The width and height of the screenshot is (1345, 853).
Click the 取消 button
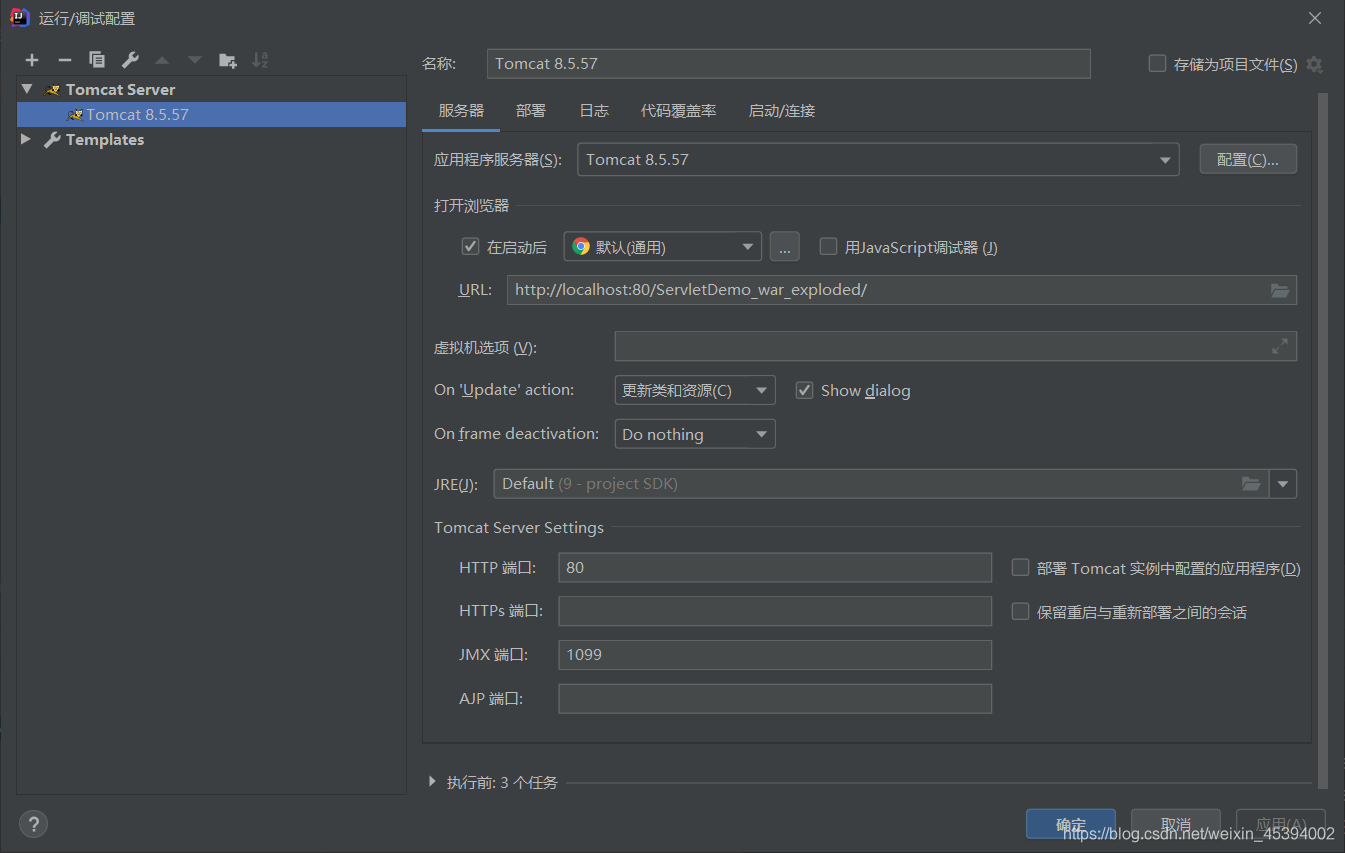(1176, 824)
